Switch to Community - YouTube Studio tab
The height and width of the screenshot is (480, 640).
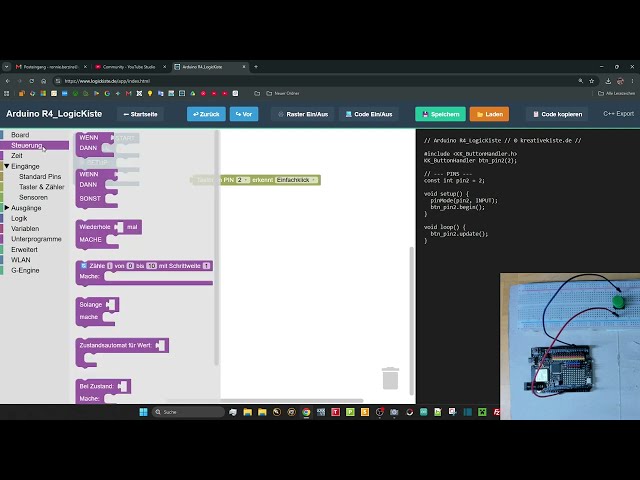point(129,67)
